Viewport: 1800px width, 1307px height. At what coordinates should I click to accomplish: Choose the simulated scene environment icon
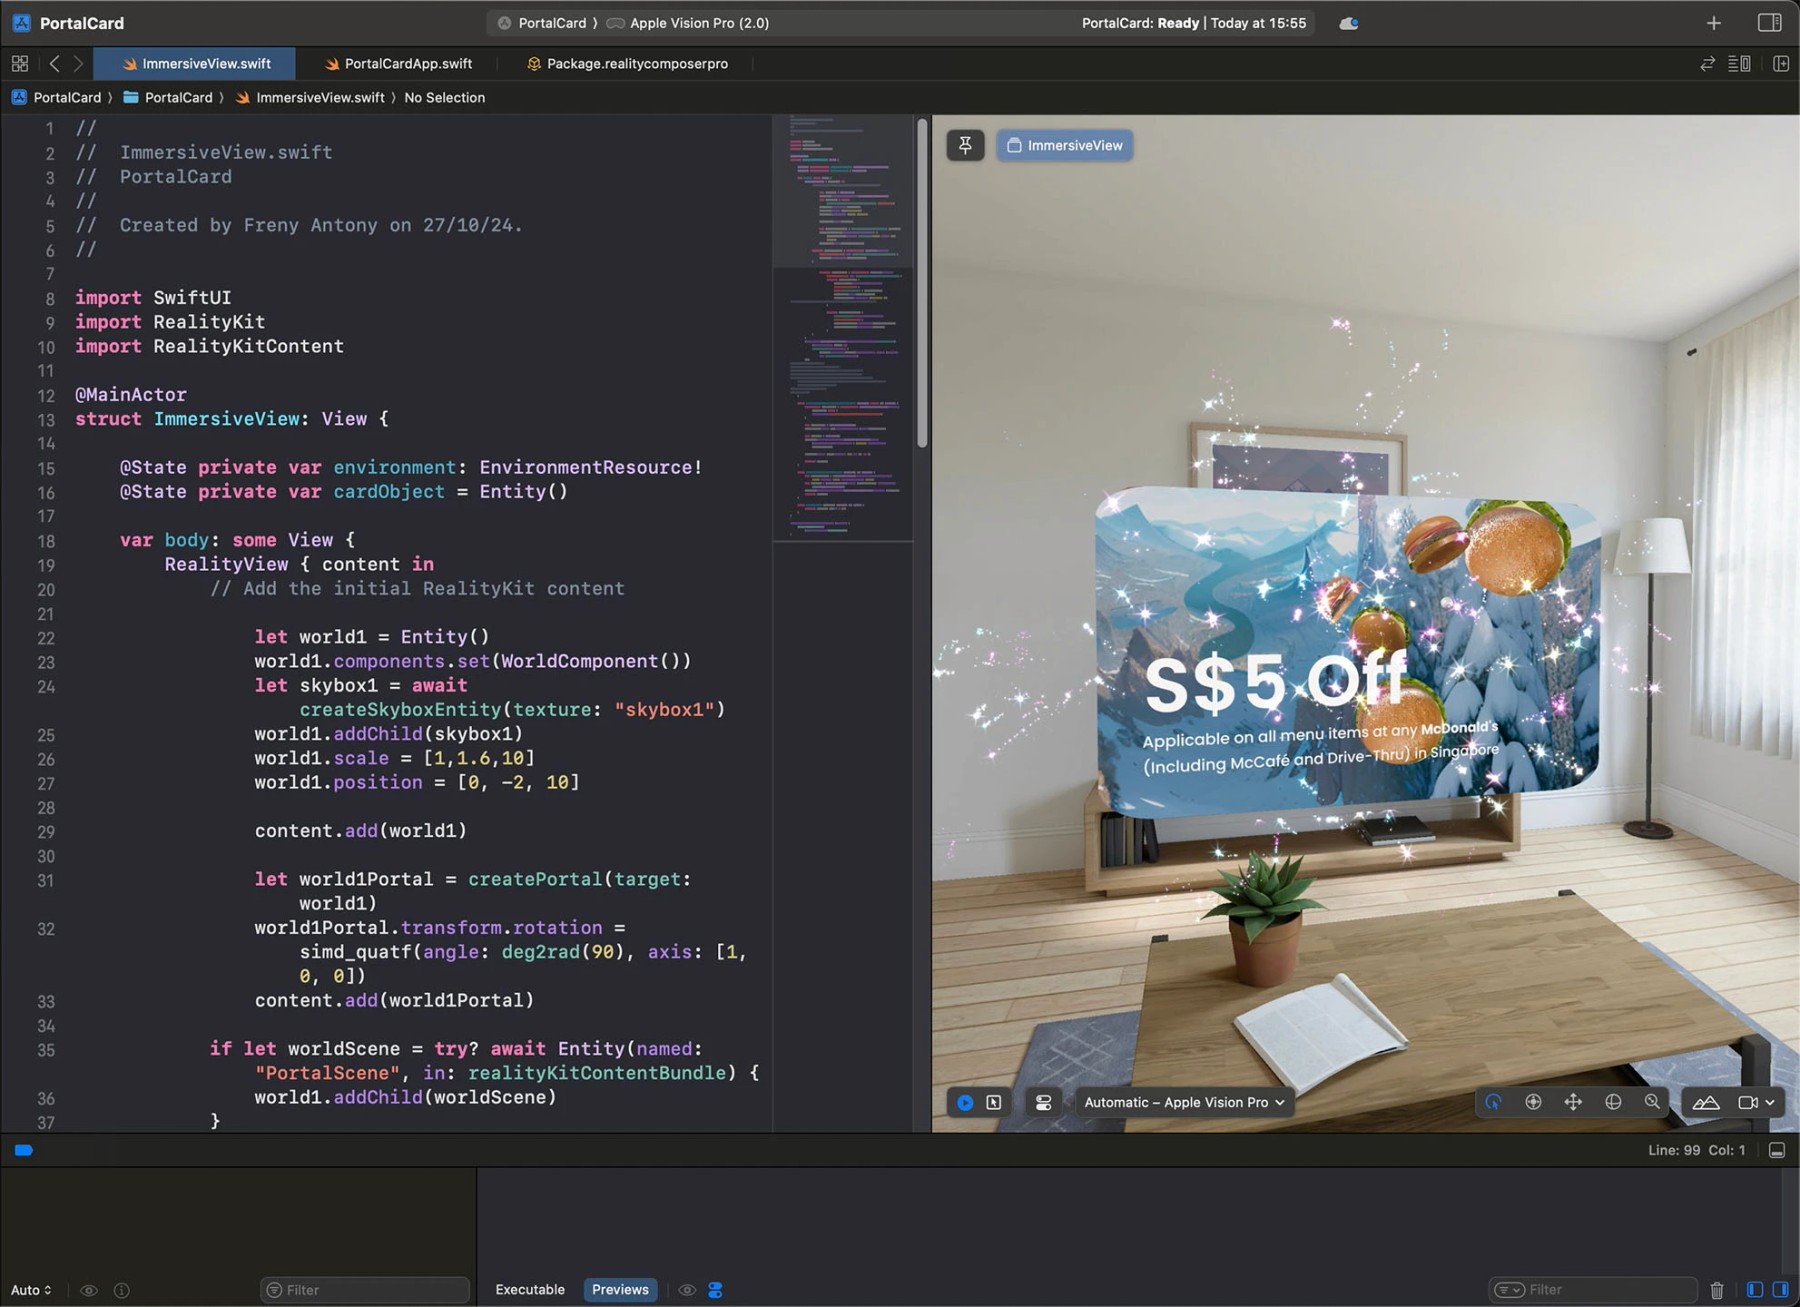[x=1706, y=1102]
